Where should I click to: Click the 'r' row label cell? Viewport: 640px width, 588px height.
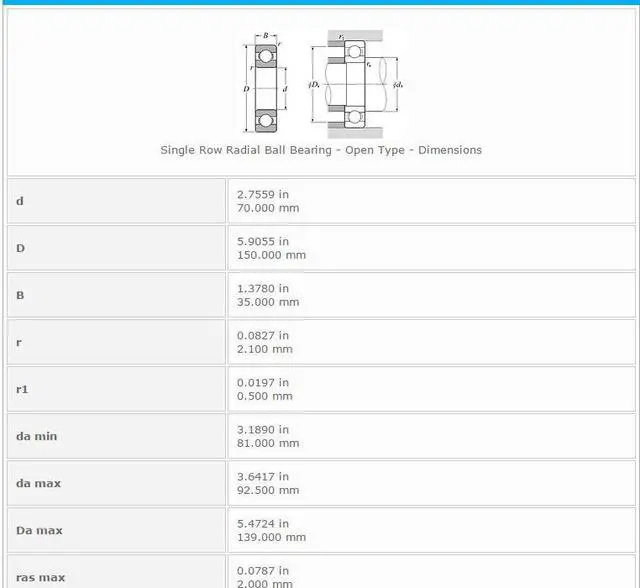click(116, 342)
